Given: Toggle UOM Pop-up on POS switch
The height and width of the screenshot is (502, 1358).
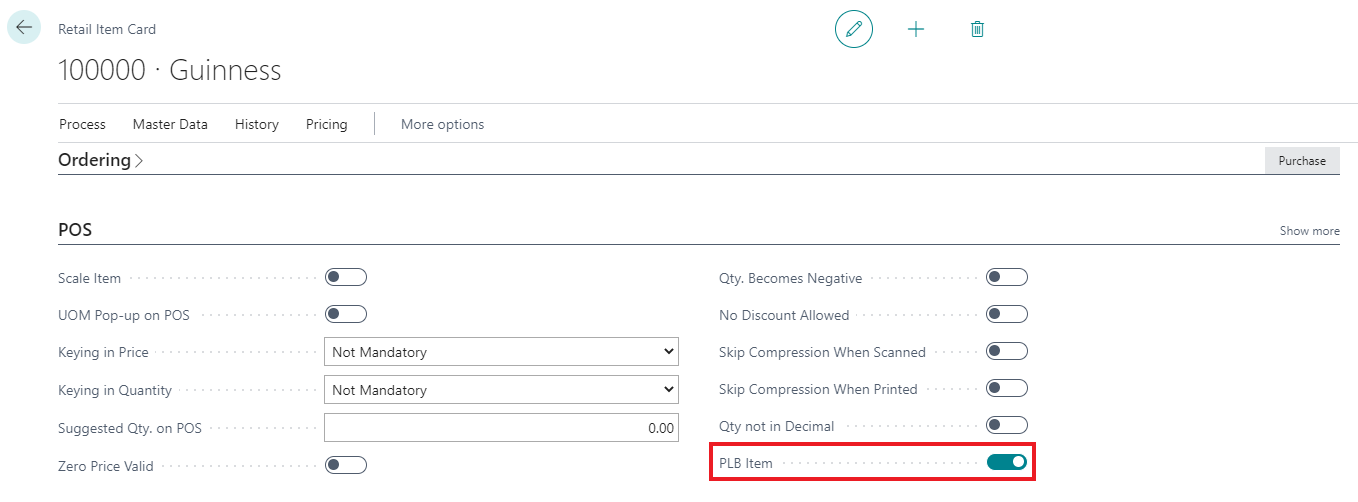Looking at the screenshot, I should coord(346,314).
